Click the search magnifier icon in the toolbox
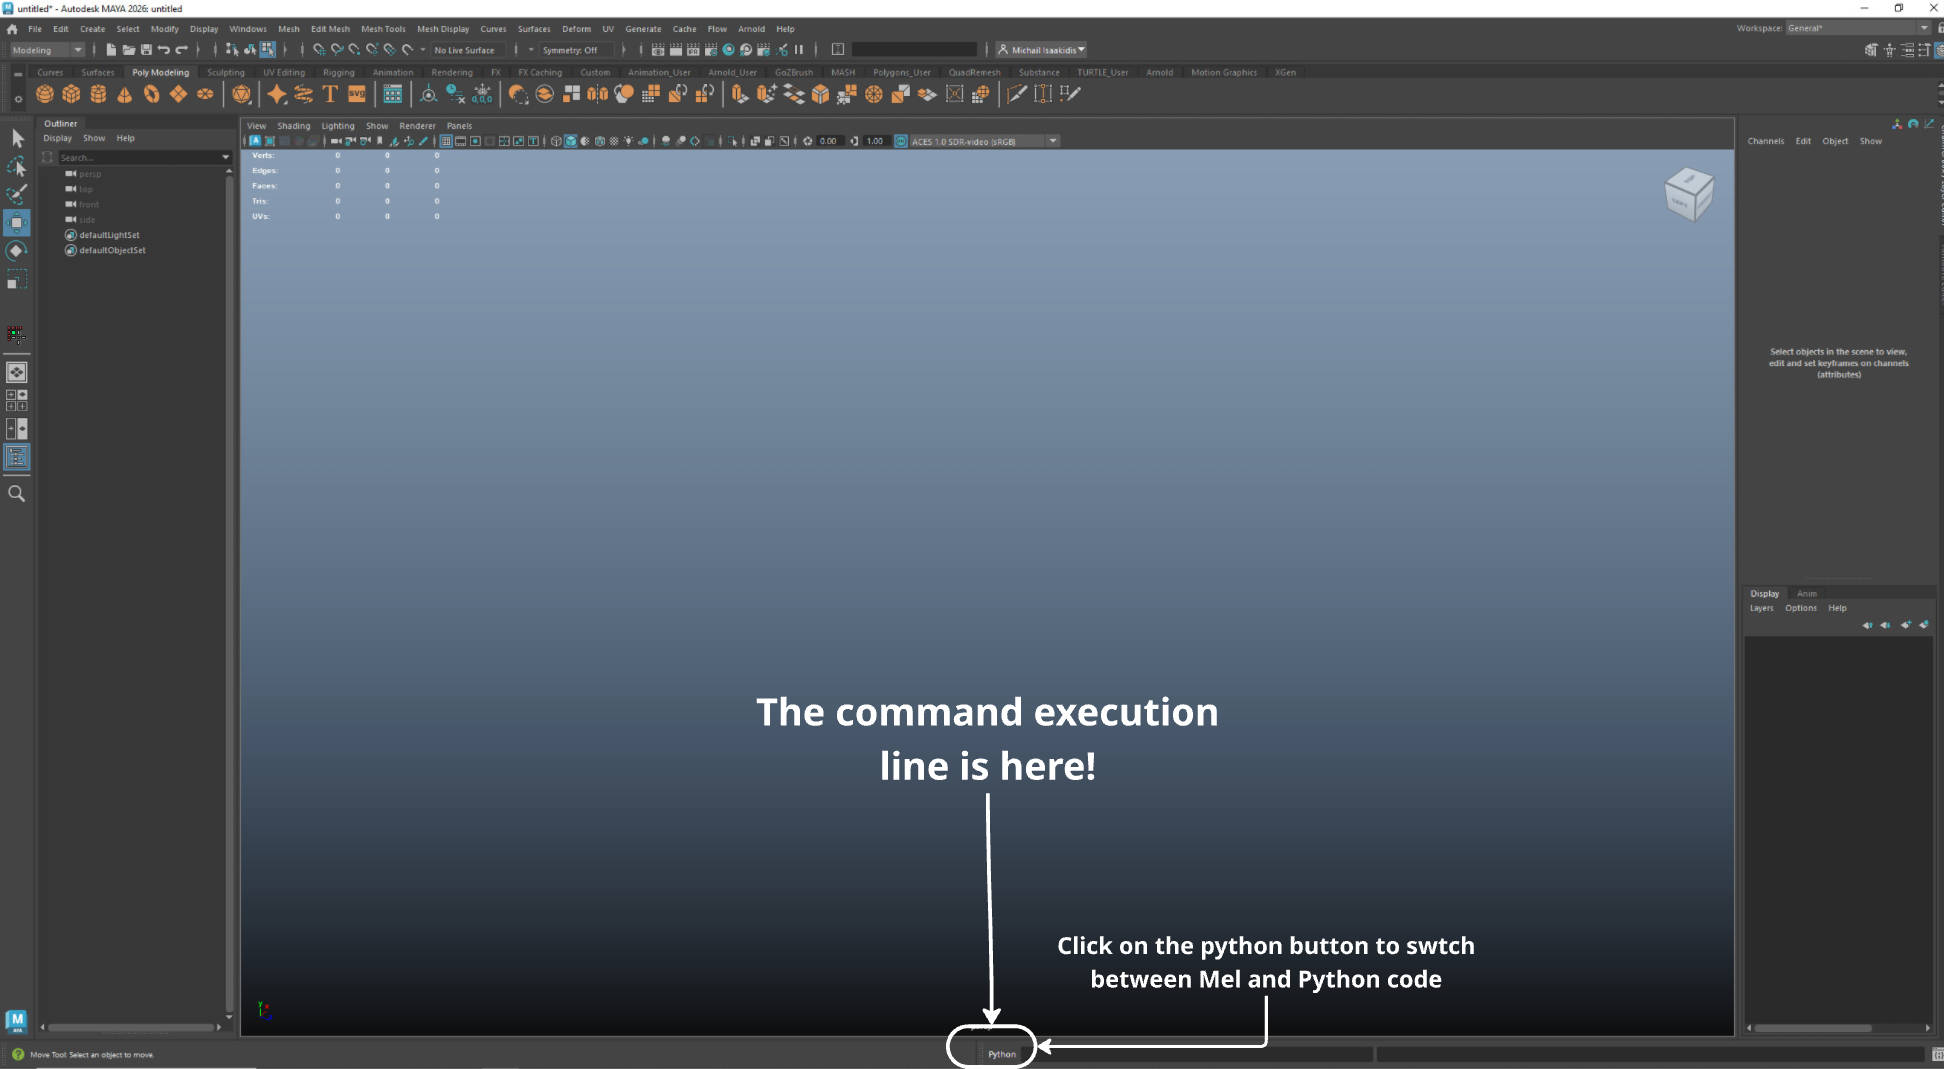Screen dimensions: 1944x1069 tap(17, 494)
